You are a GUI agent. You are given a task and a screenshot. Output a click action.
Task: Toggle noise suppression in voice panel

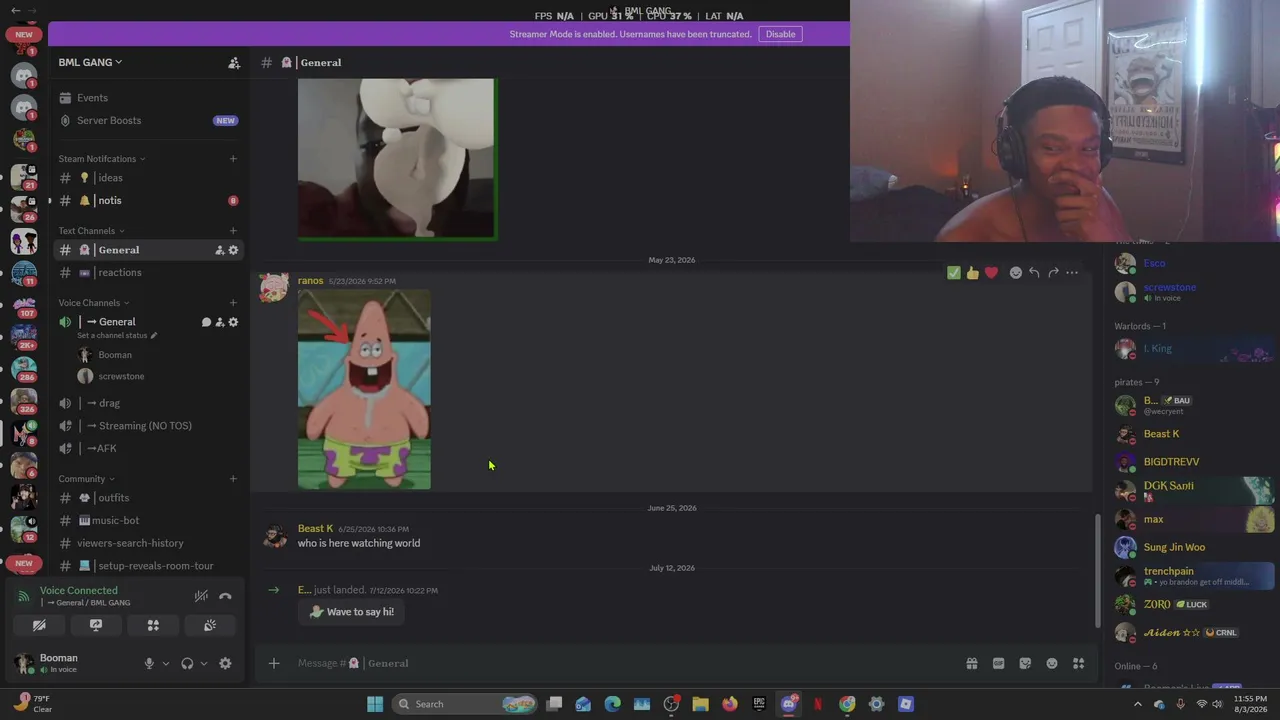pyautogui.click(x=201, y=596)
